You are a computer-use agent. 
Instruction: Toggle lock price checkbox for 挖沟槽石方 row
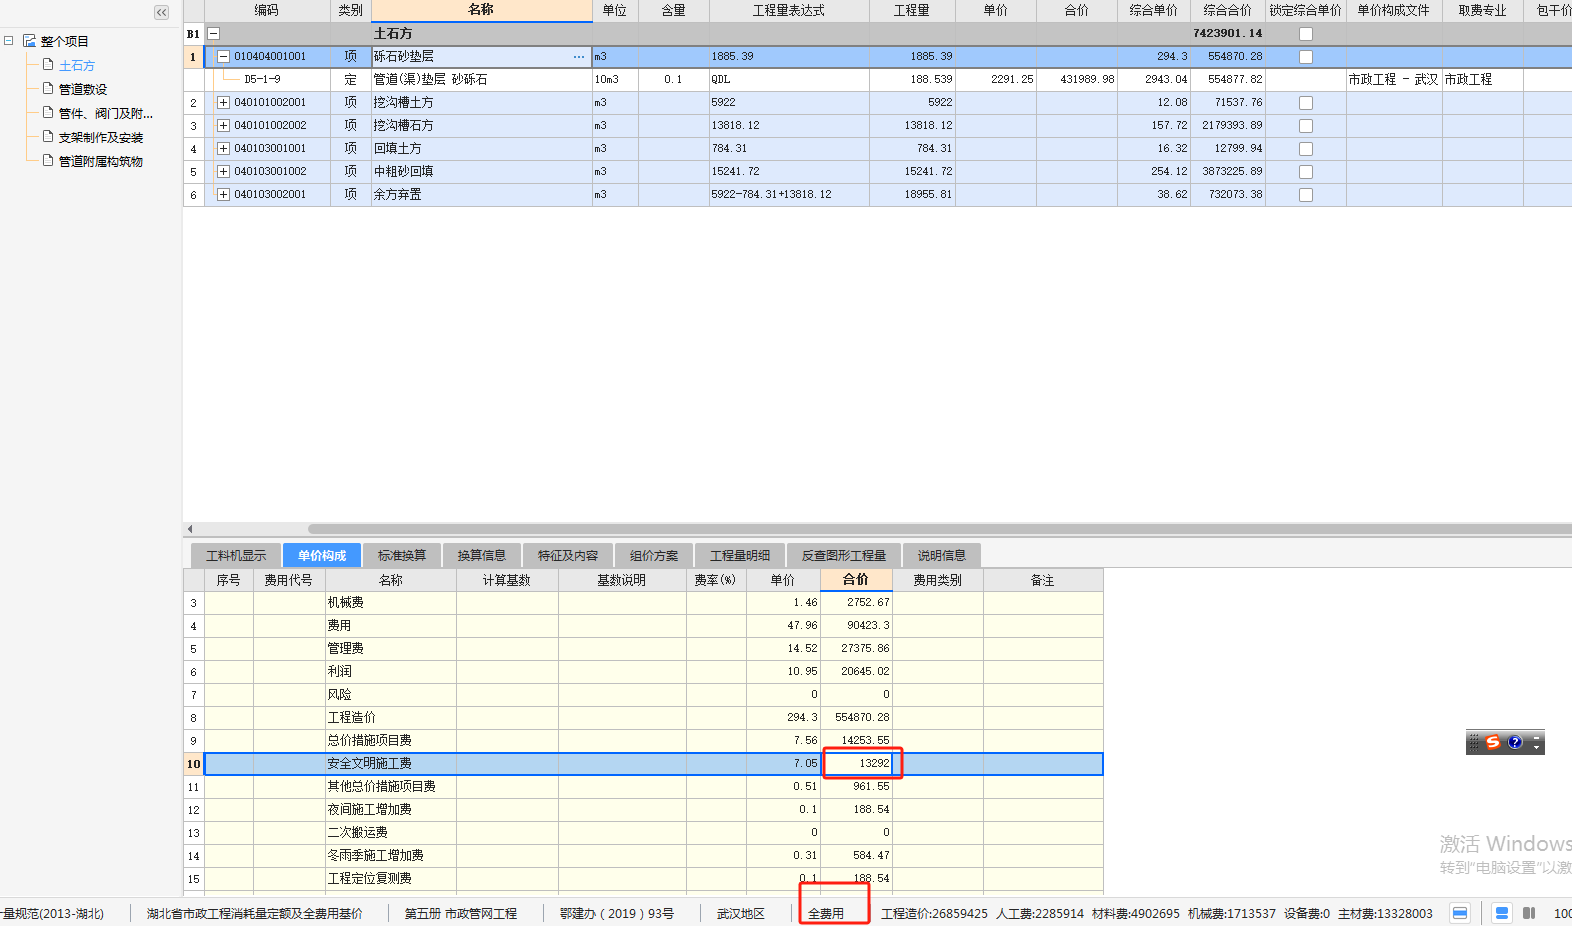click(1305, 126)
